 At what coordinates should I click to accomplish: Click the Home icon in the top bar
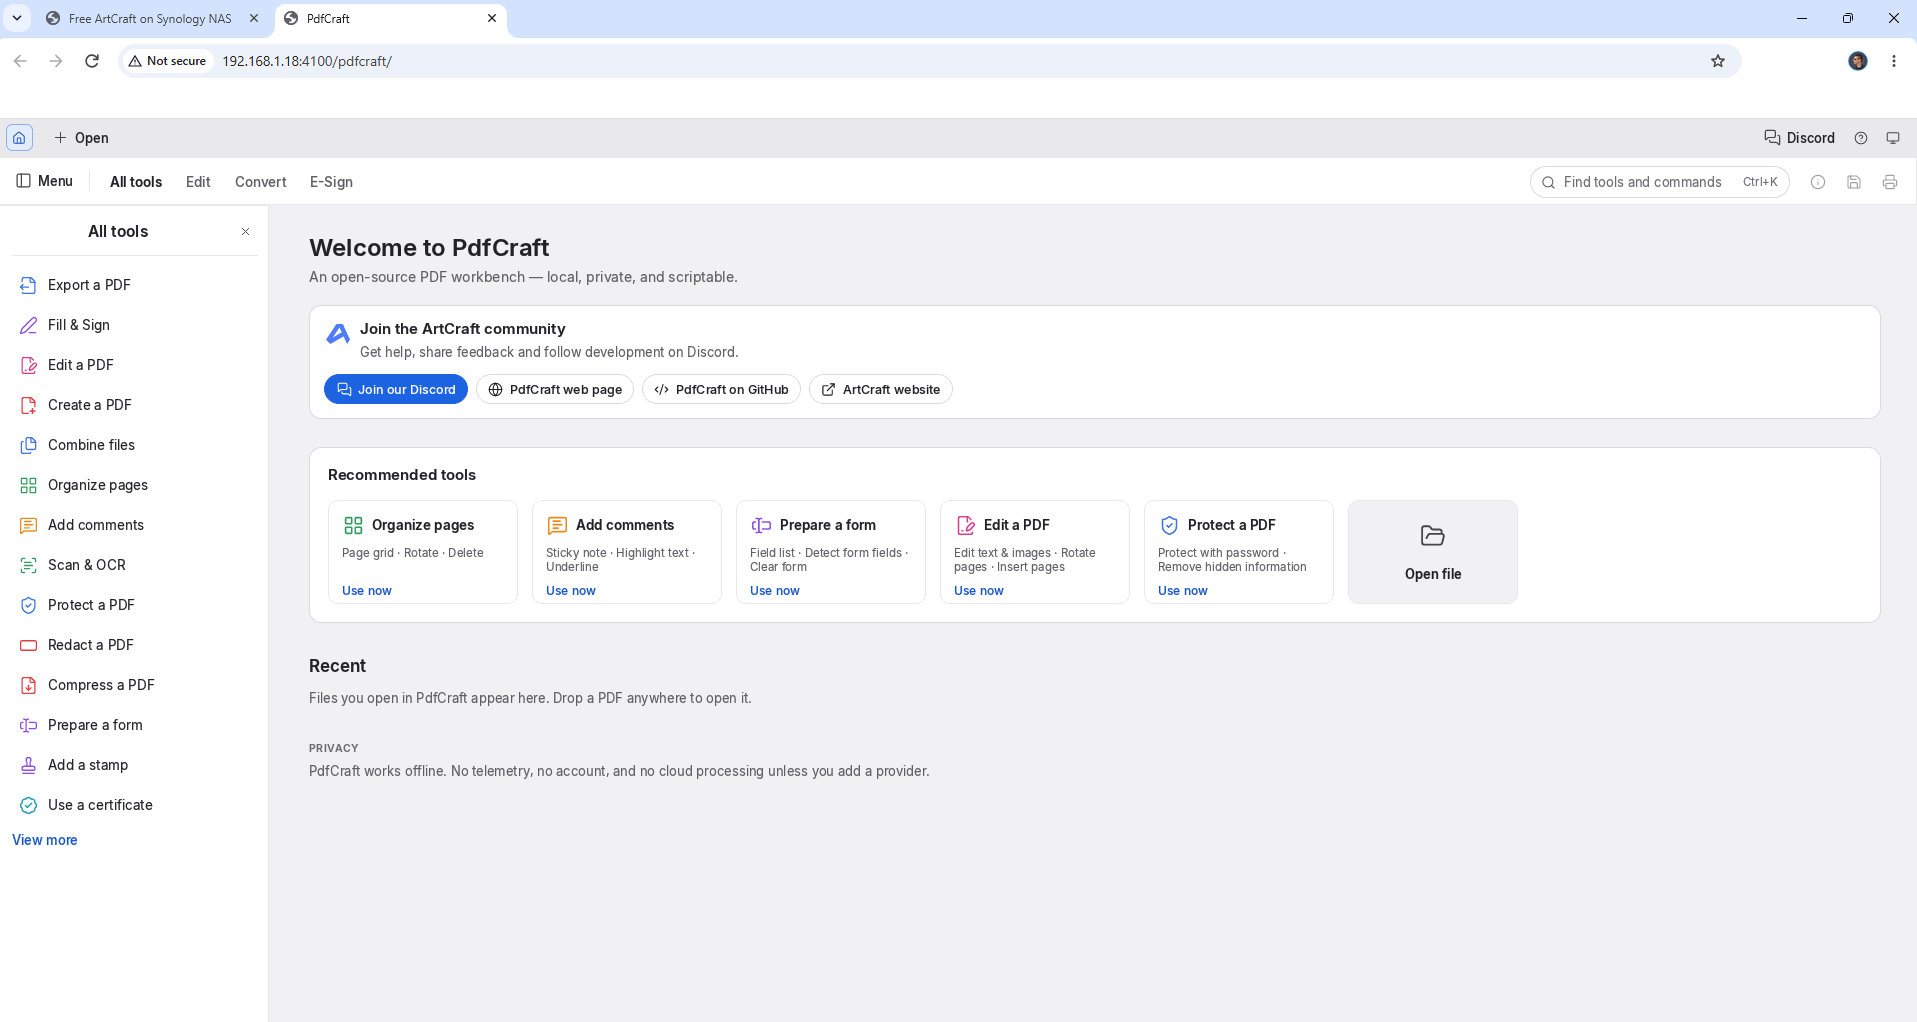19,138
